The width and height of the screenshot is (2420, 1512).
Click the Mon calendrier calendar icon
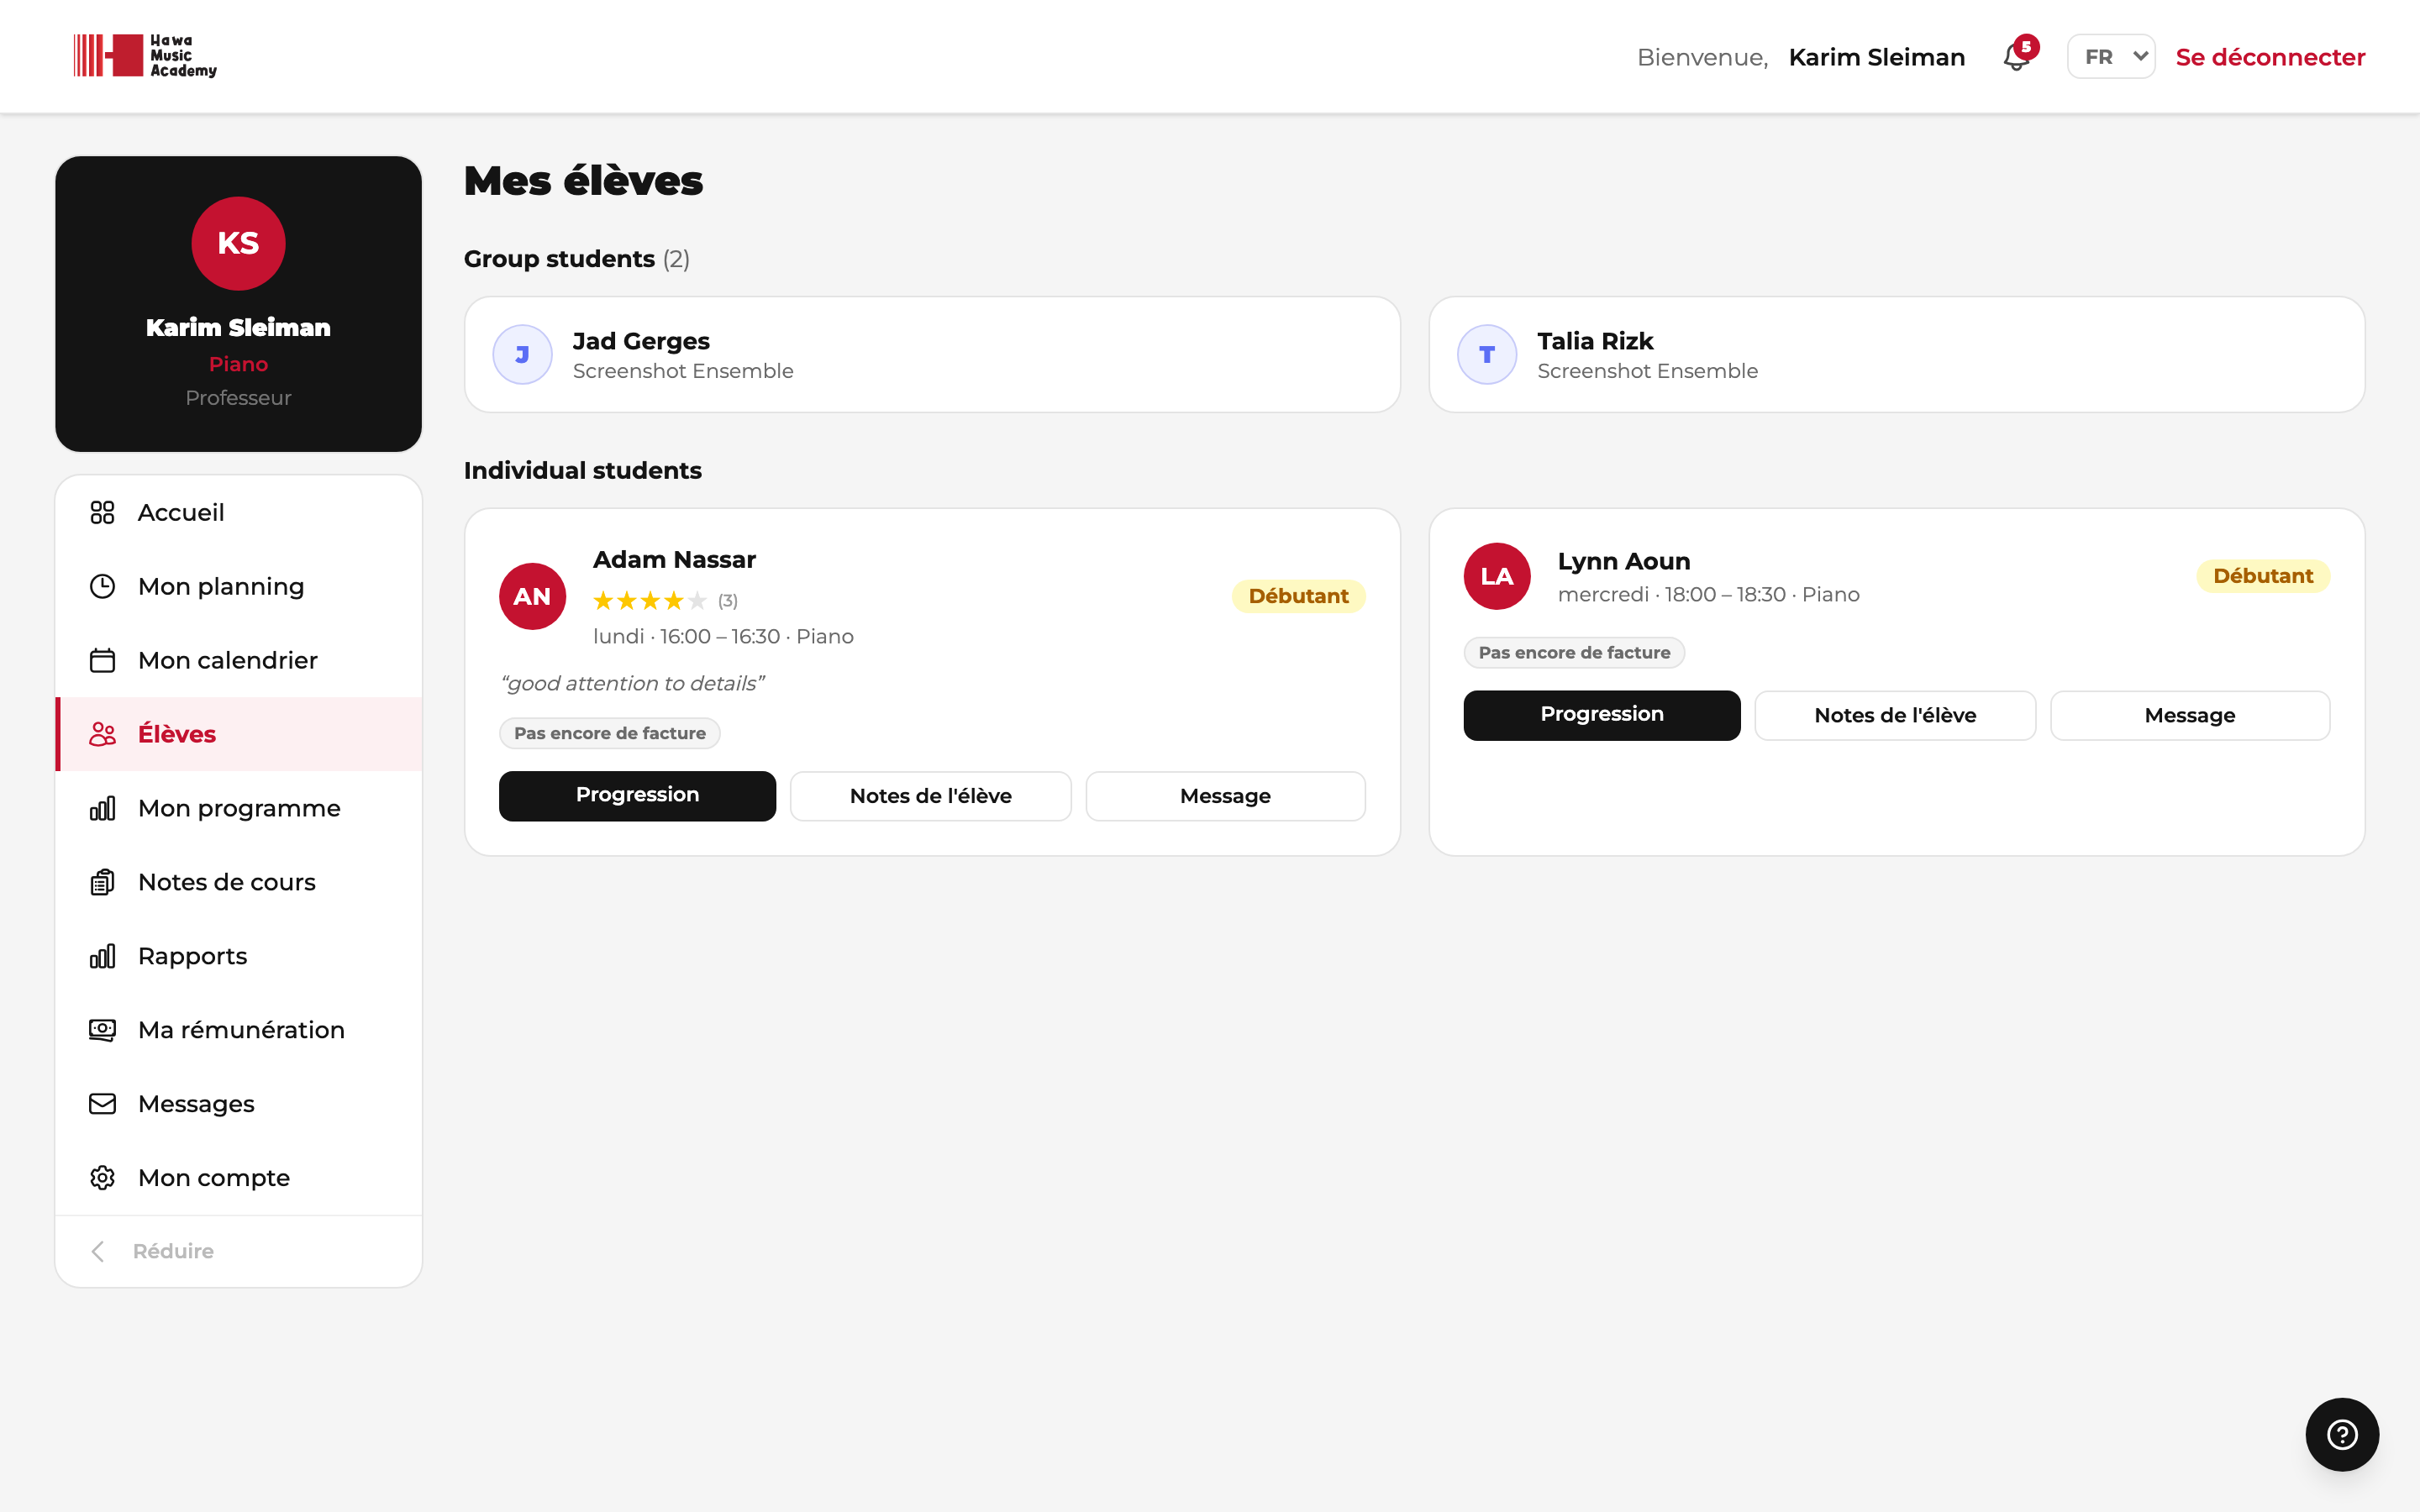point(102,660)
